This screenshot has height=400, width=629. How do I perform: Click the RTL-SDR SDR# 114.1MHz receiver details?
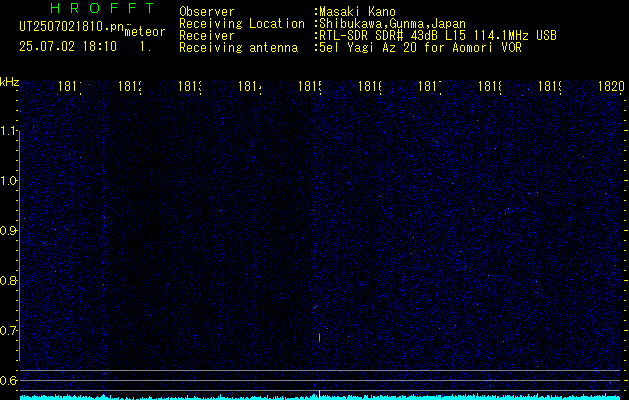[438, 36]
